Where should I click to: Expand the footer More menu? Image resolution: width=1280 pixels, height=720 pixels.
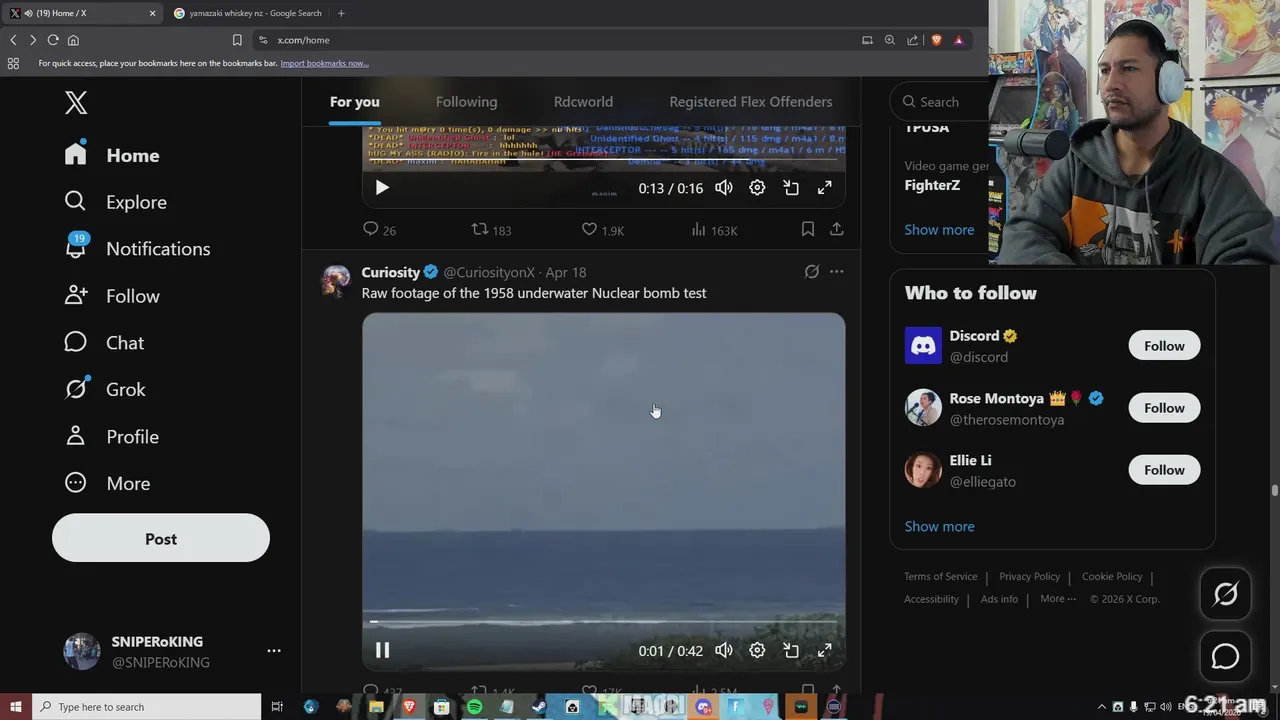[1058, 599]
